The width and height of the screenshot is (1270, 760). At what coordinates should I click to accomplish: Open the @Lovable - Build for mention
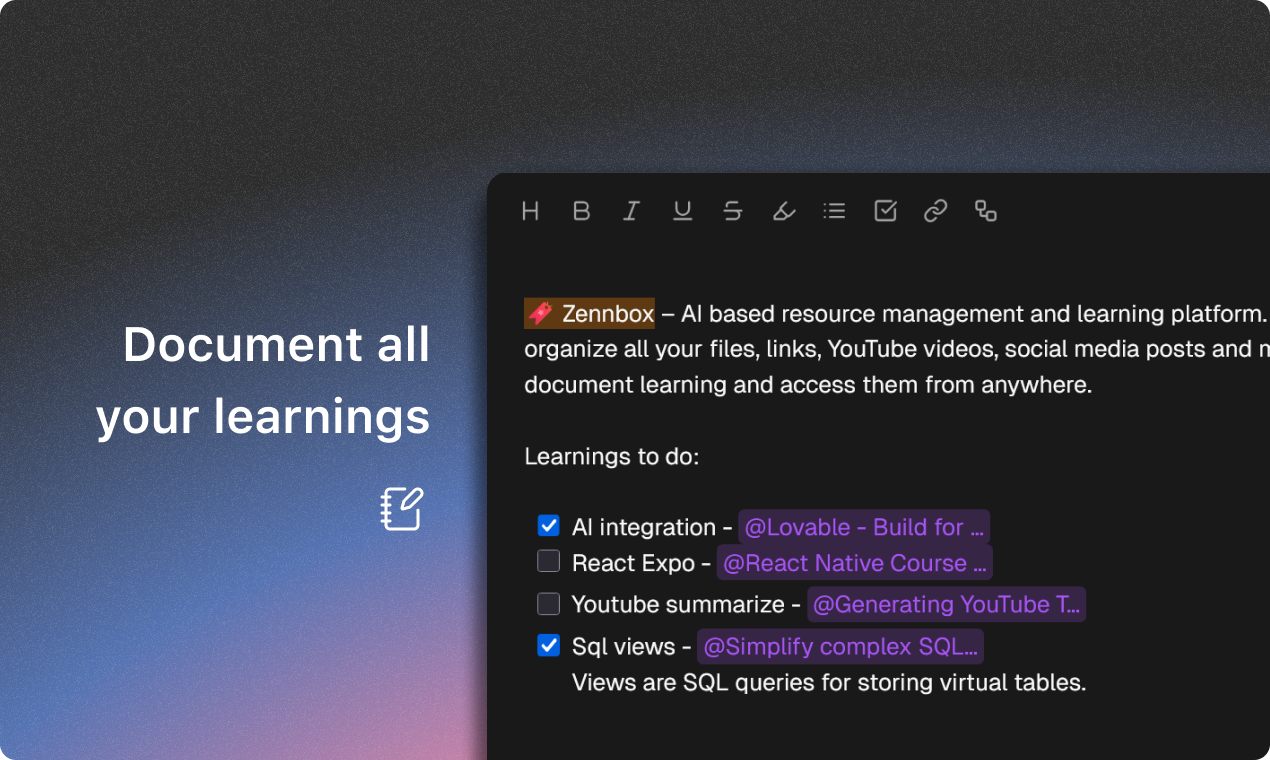(x=863, y=527)
